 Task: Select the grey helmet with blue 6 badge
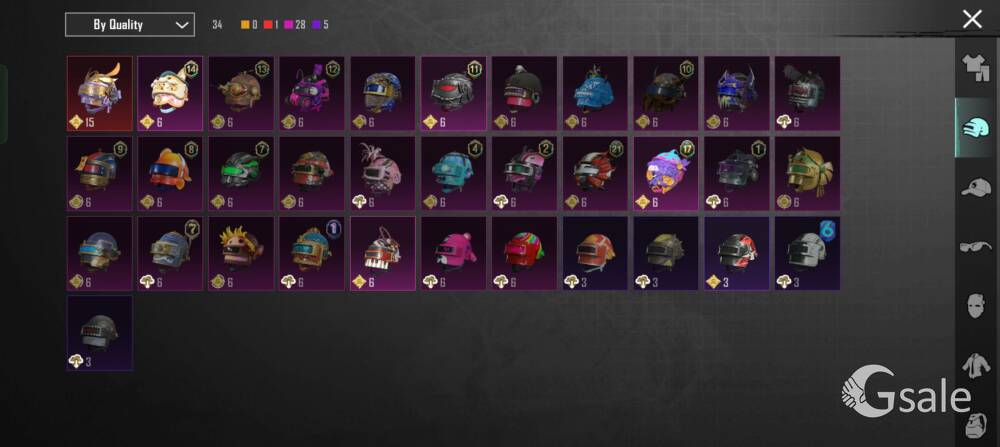[807, 253]
